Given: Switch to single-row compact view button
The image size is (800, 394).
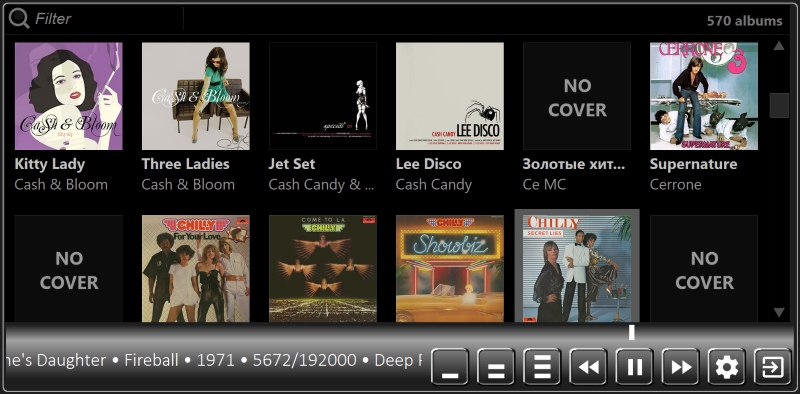Looking at the screenshot, I should point(449,366).
